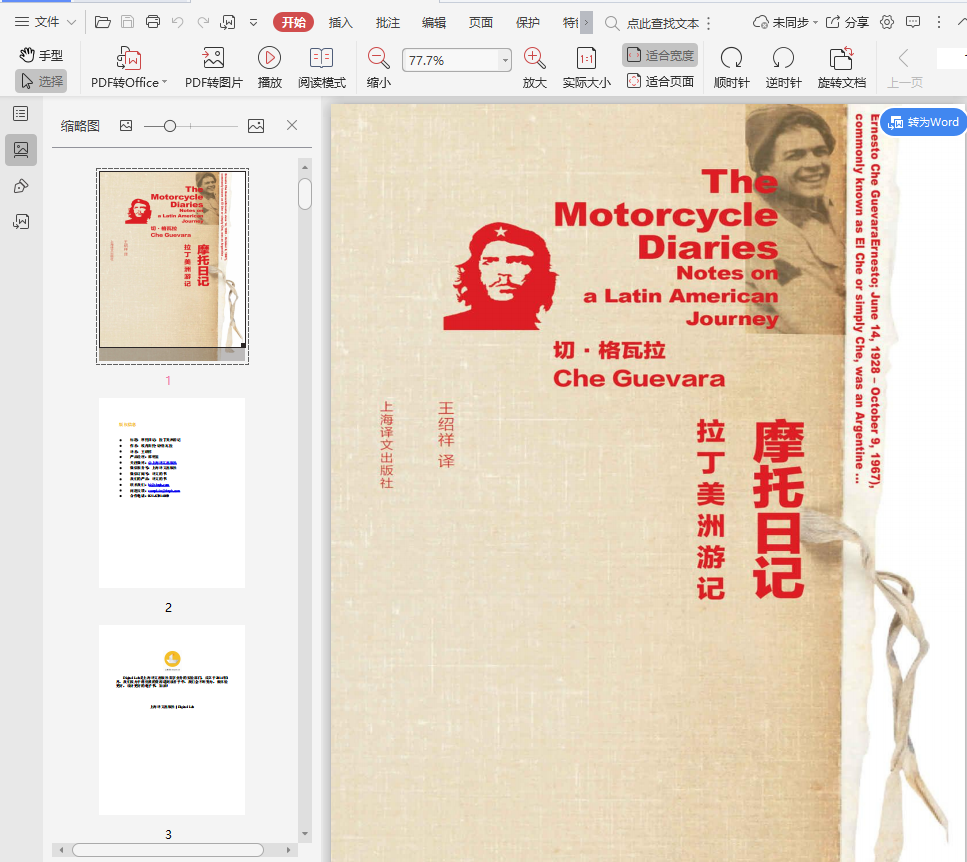Open the bookmarks outline sidebar icon
Image resolution: width=967 pixels, height=862 pixels.
pos(20,114)
